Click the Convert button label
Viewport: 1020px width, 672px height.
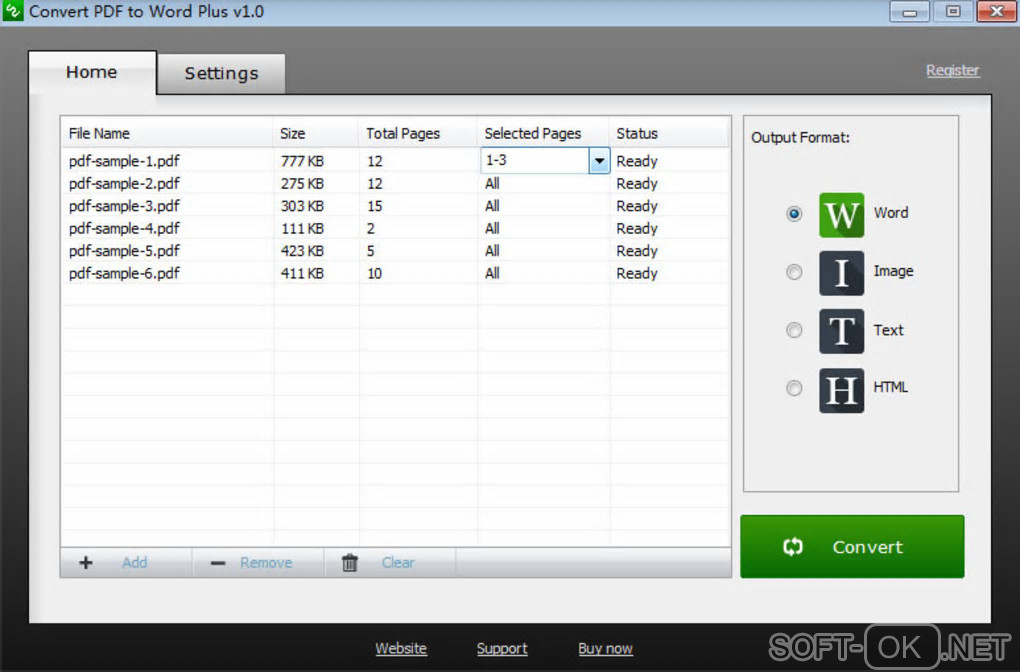867,547
